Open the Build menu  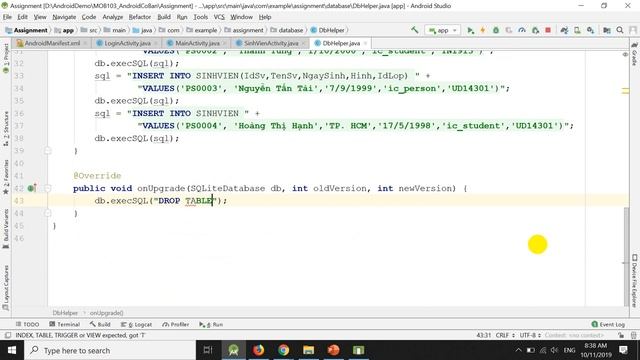tap(164, 17)
